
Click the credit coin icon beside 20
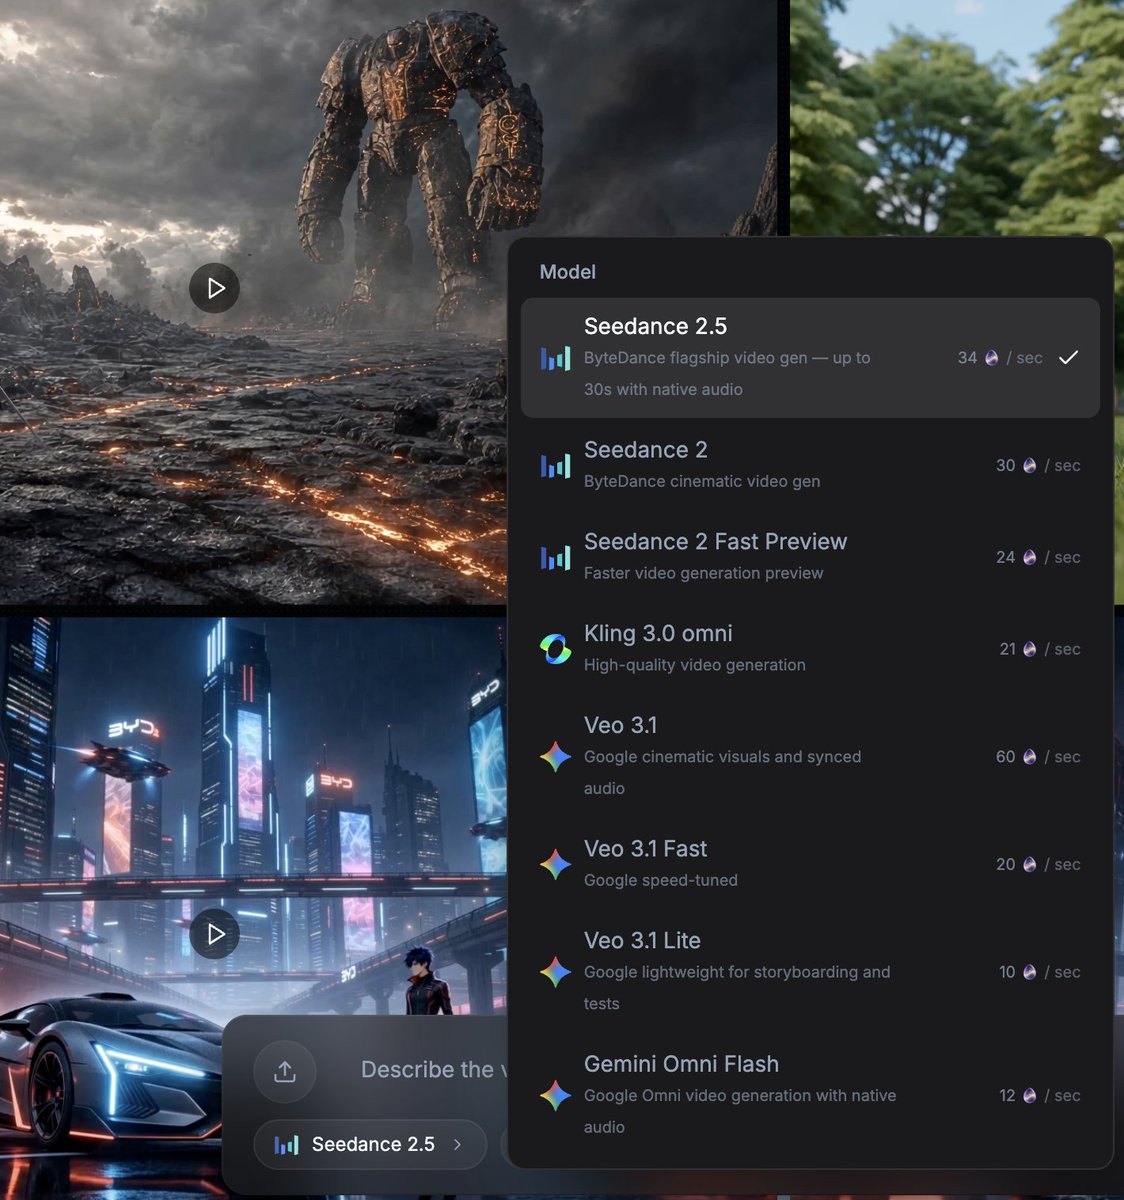(1030, 865)
